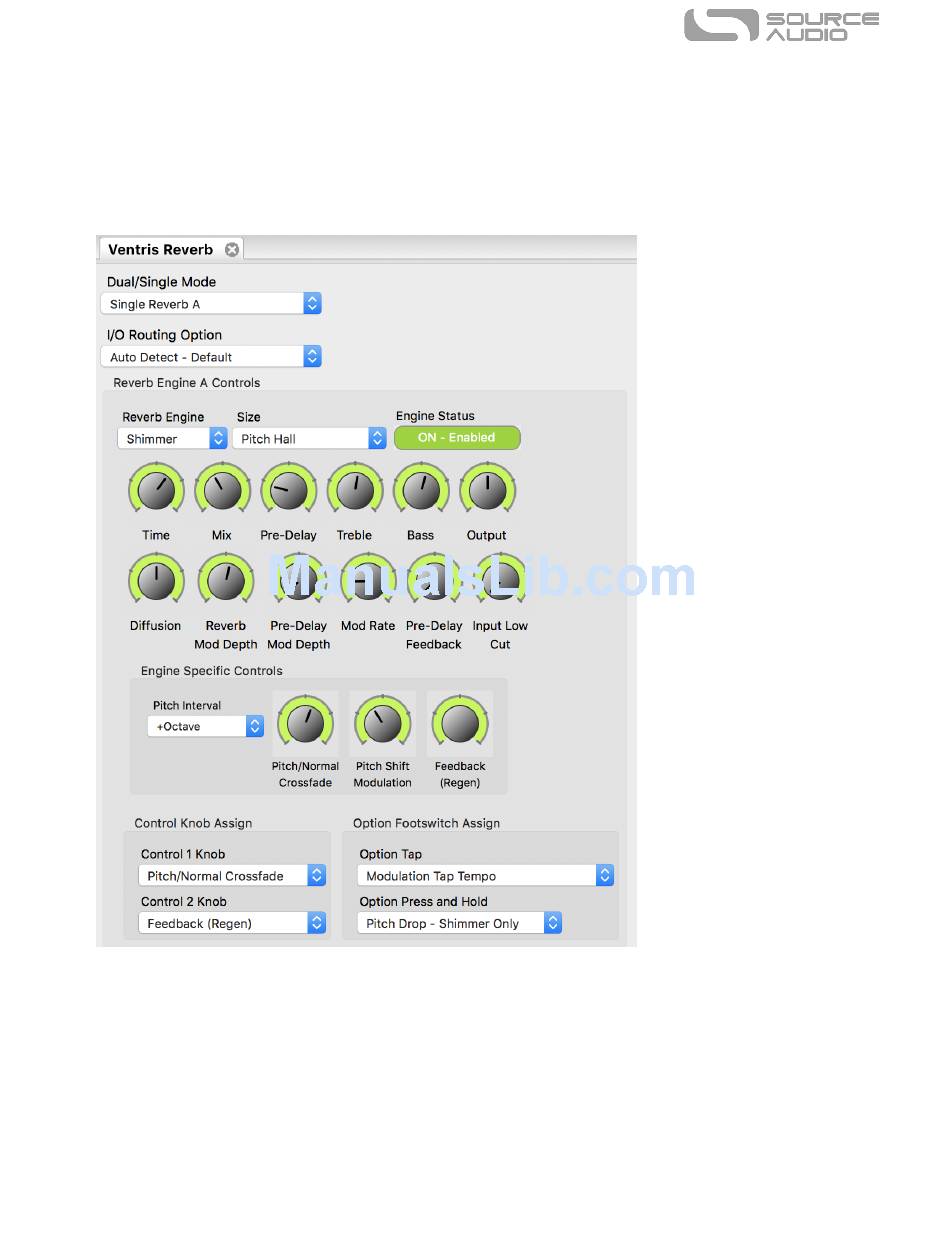Click the Pitch Shift Modulation knob
950x1260 pixels.
[x=383, y=723]
